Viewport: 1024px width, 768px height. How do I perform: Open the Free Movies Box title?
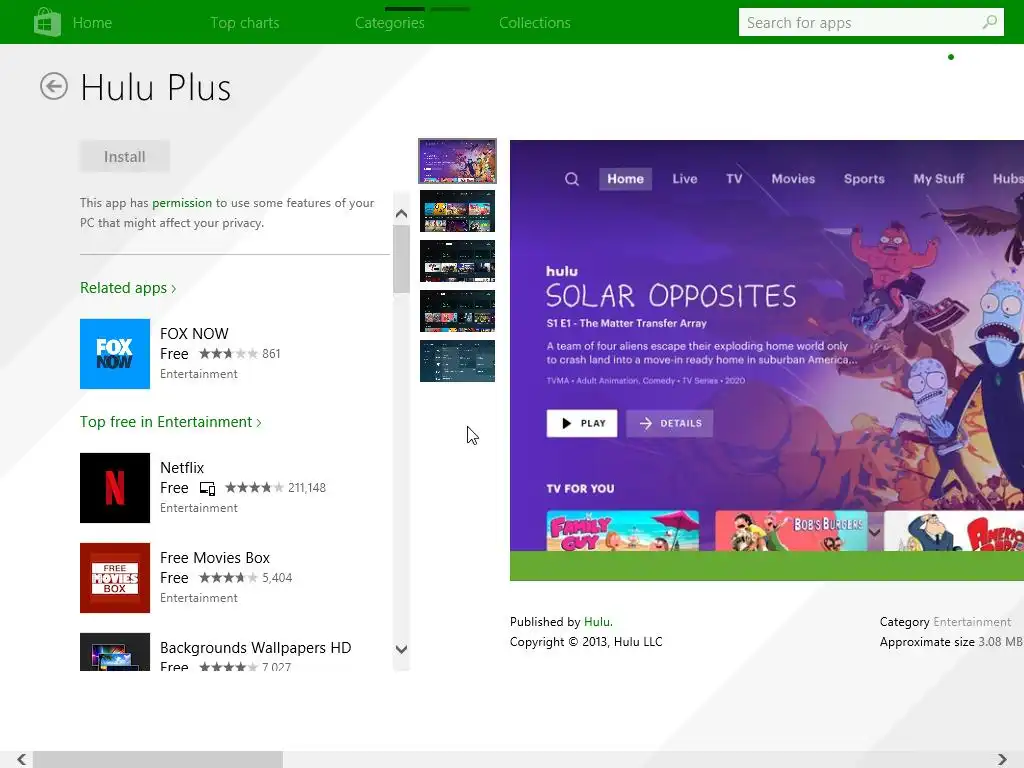(215, 558)
